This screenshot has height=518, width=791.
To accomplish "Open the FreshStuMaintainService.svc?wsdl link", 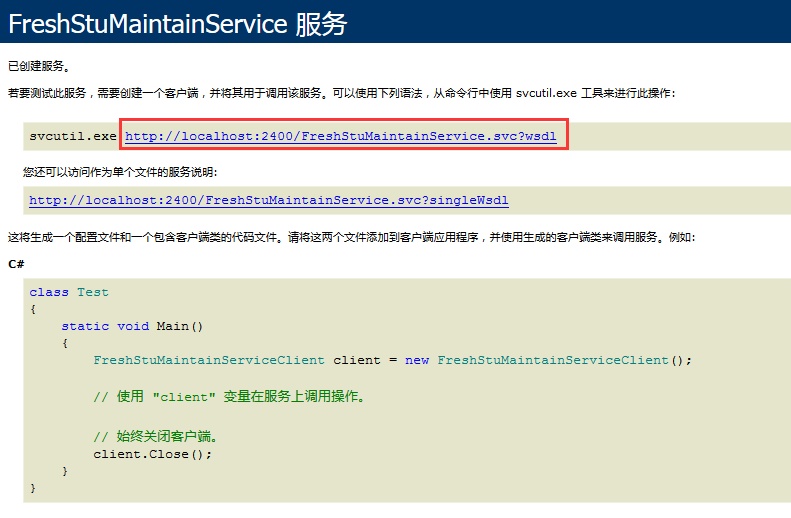I will coord(340,135).
